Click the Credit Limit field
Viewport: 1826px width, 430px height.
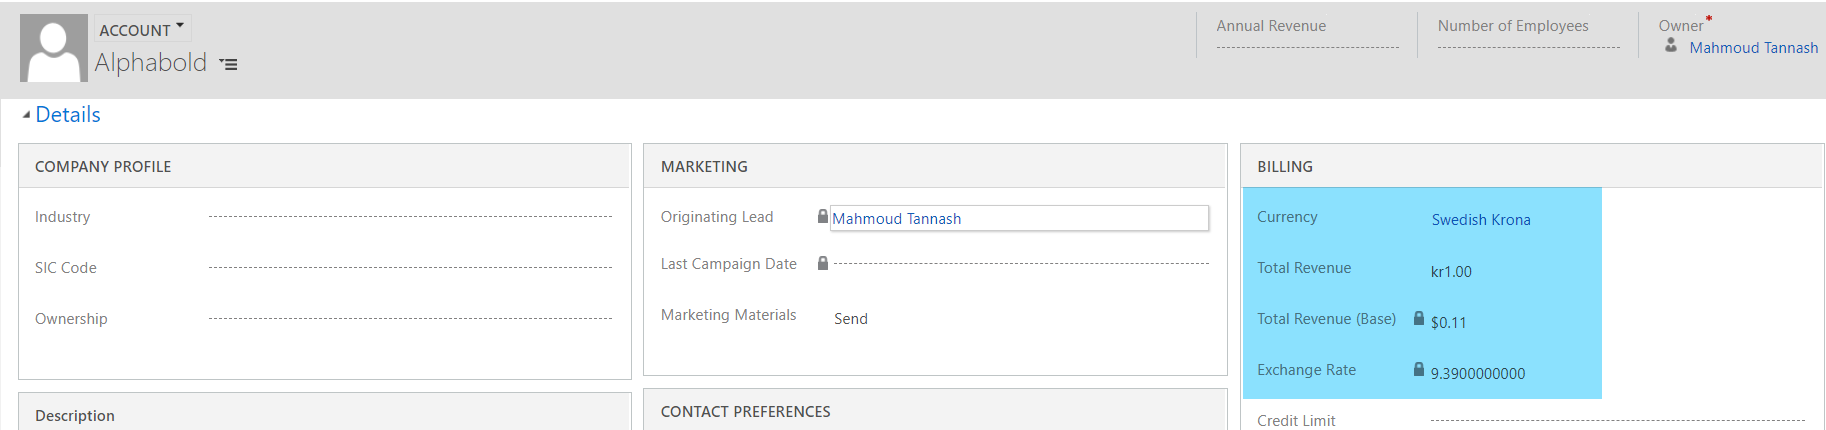[x=1617, y=421]
